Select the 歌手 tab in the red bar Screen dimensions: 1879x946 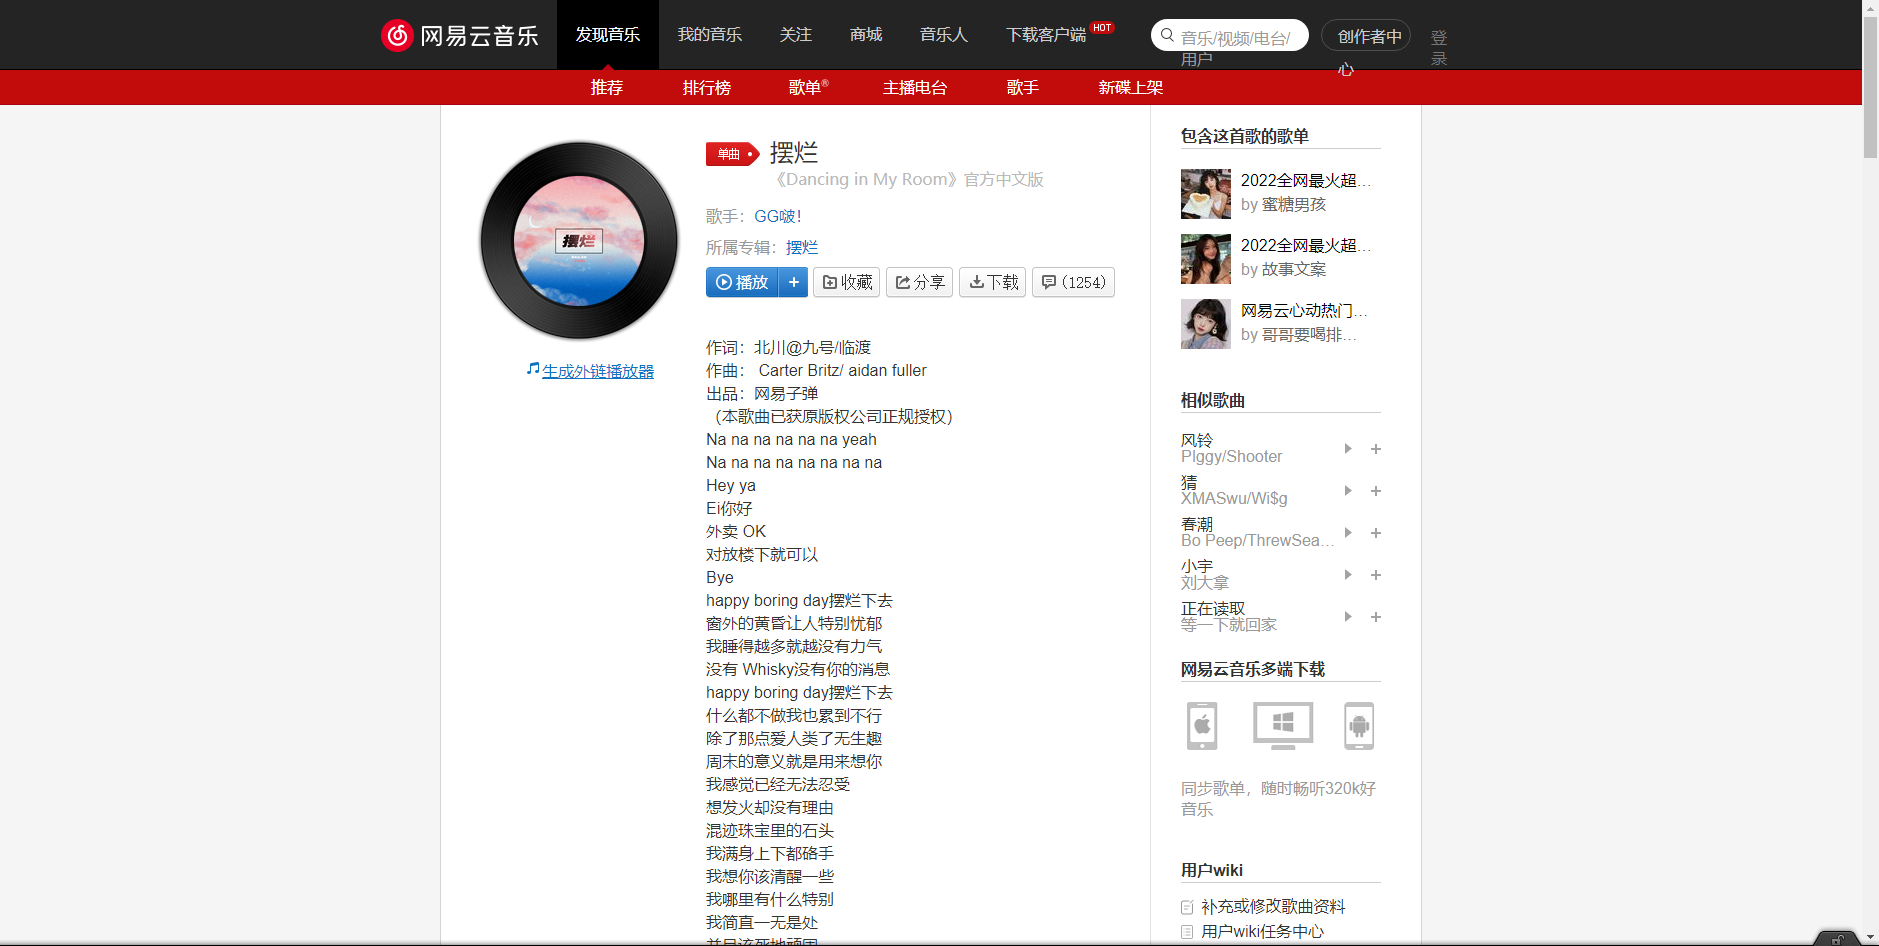pyautogui.click(x=1021, y=87)
